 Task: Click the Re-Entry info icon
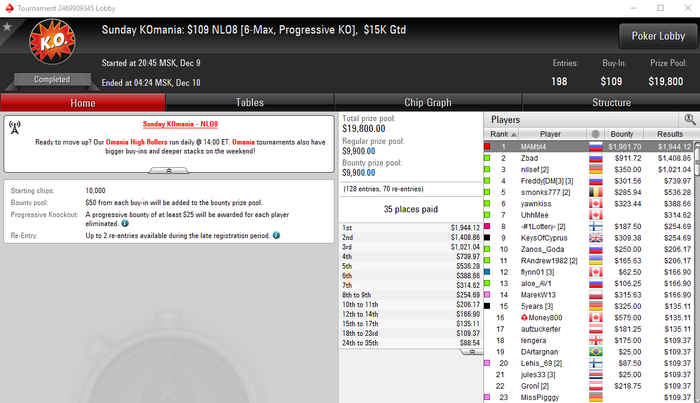click(276, 235)
